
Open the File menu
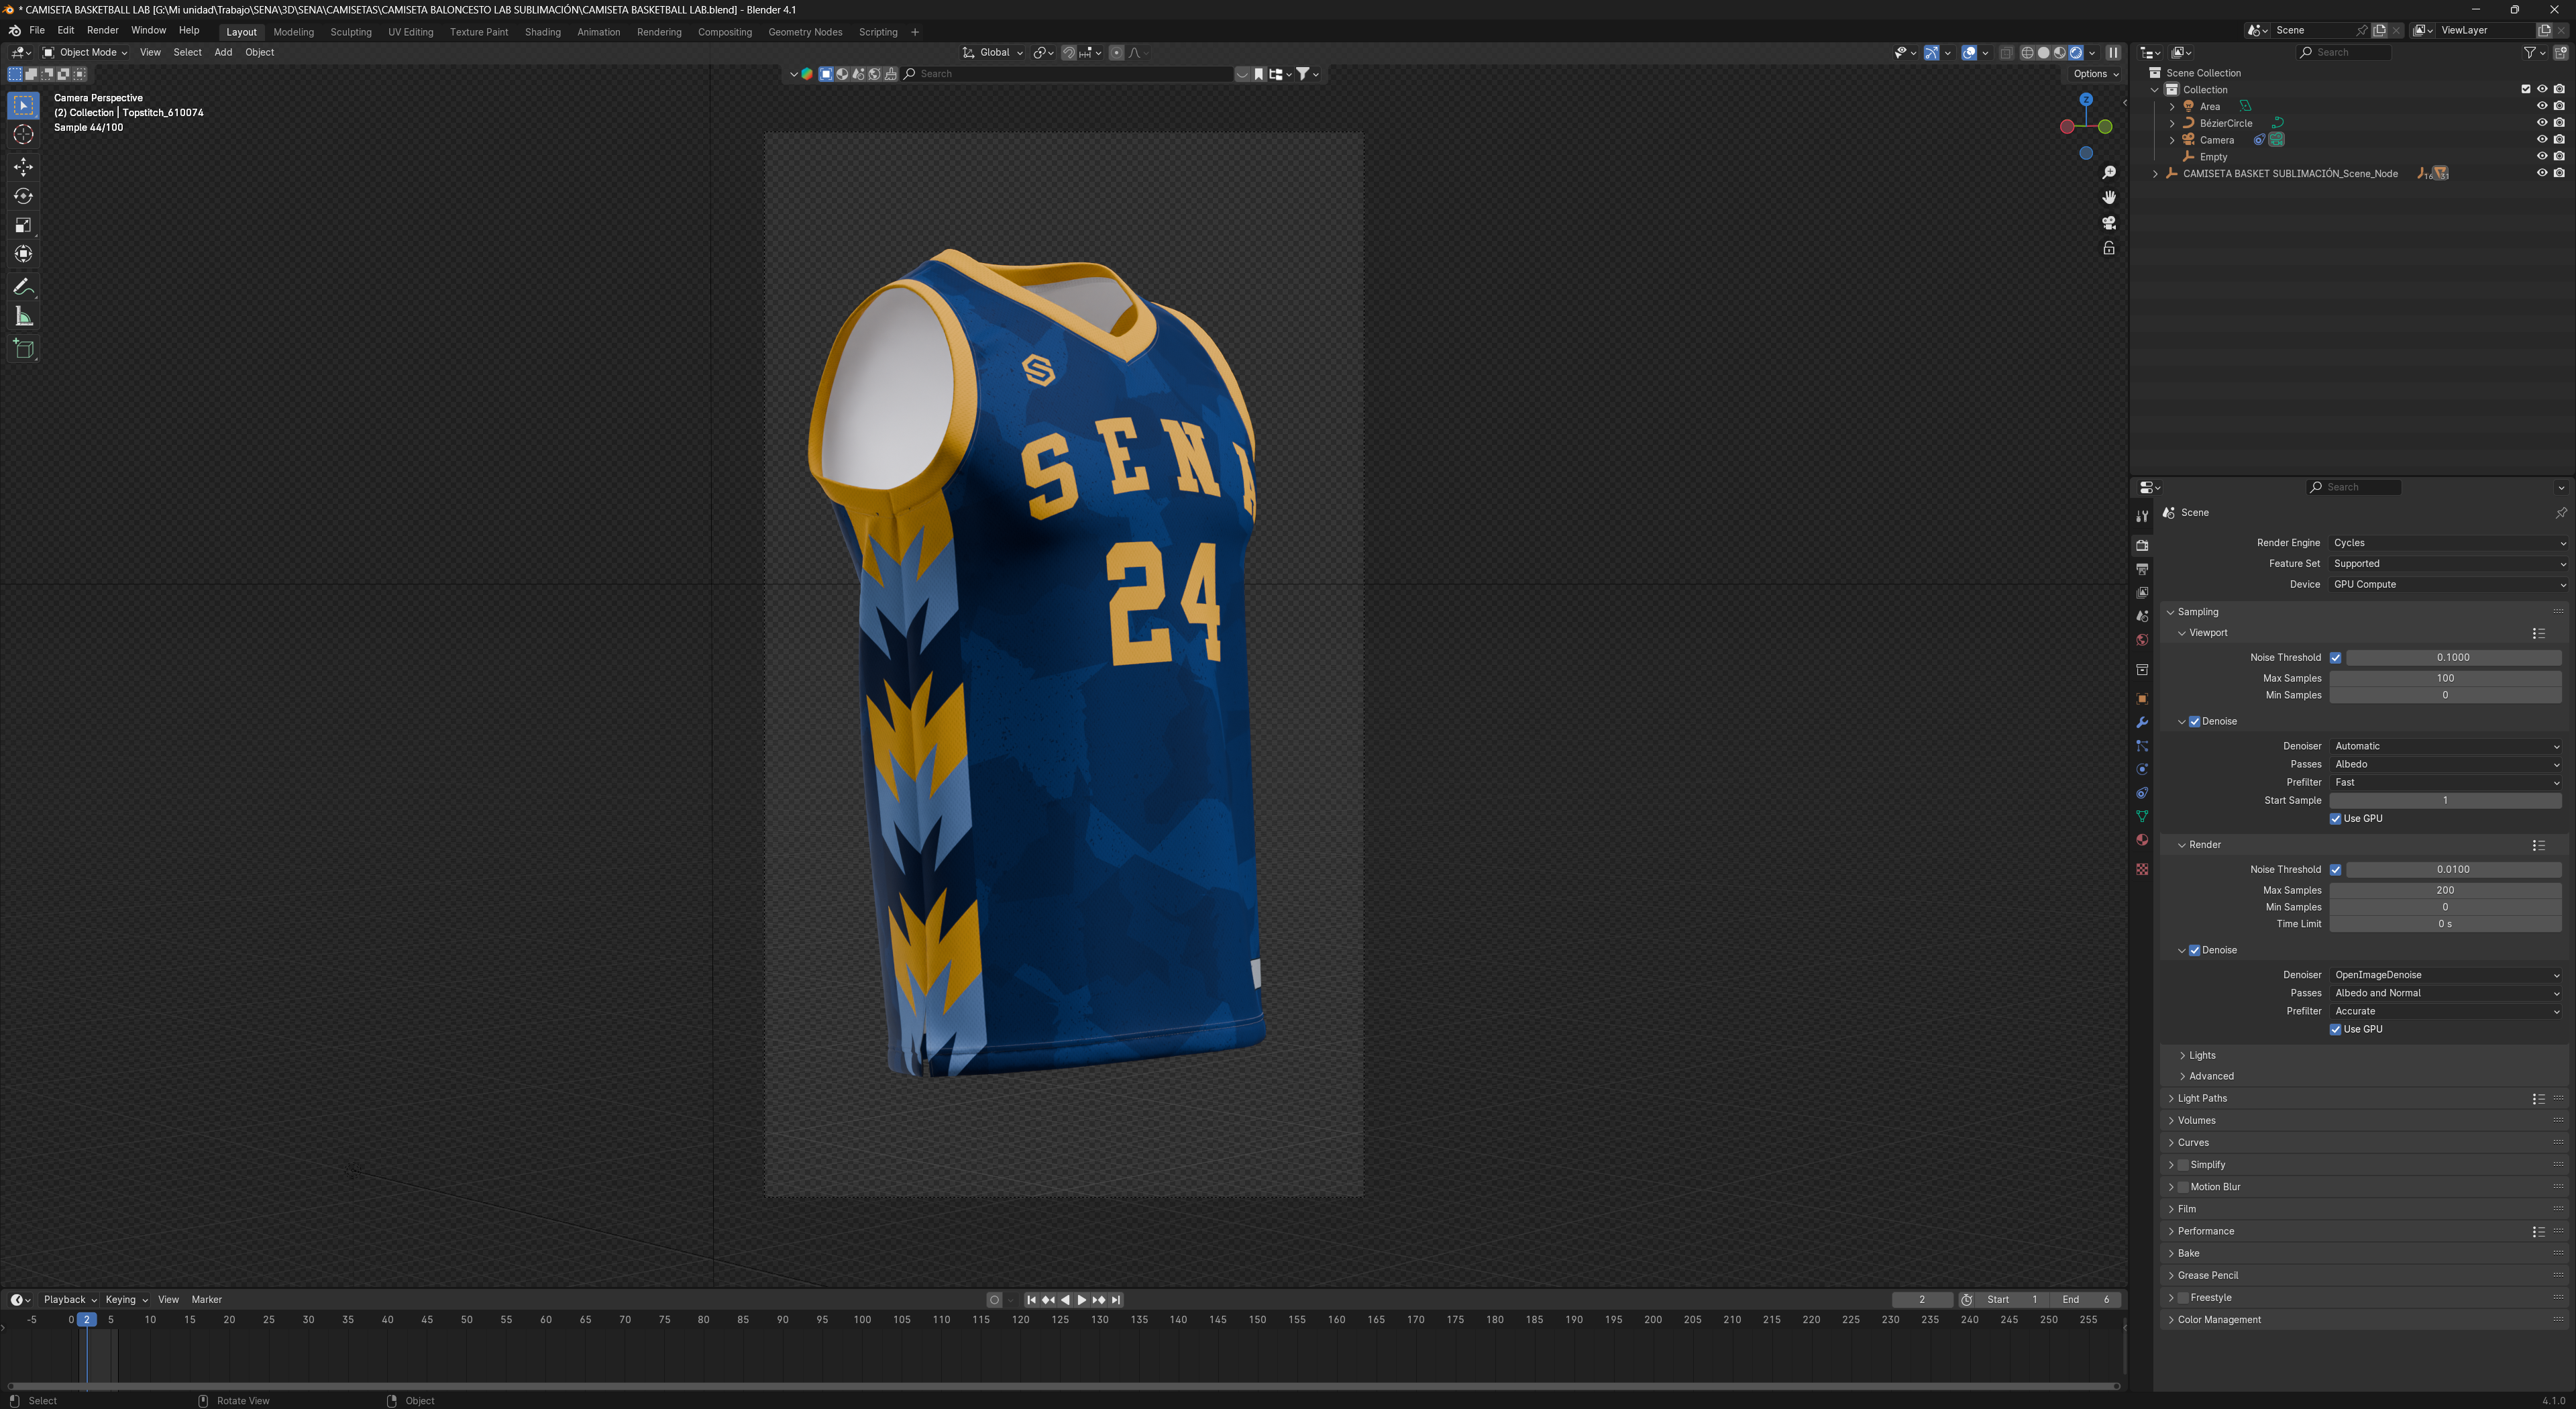(37, 31)
